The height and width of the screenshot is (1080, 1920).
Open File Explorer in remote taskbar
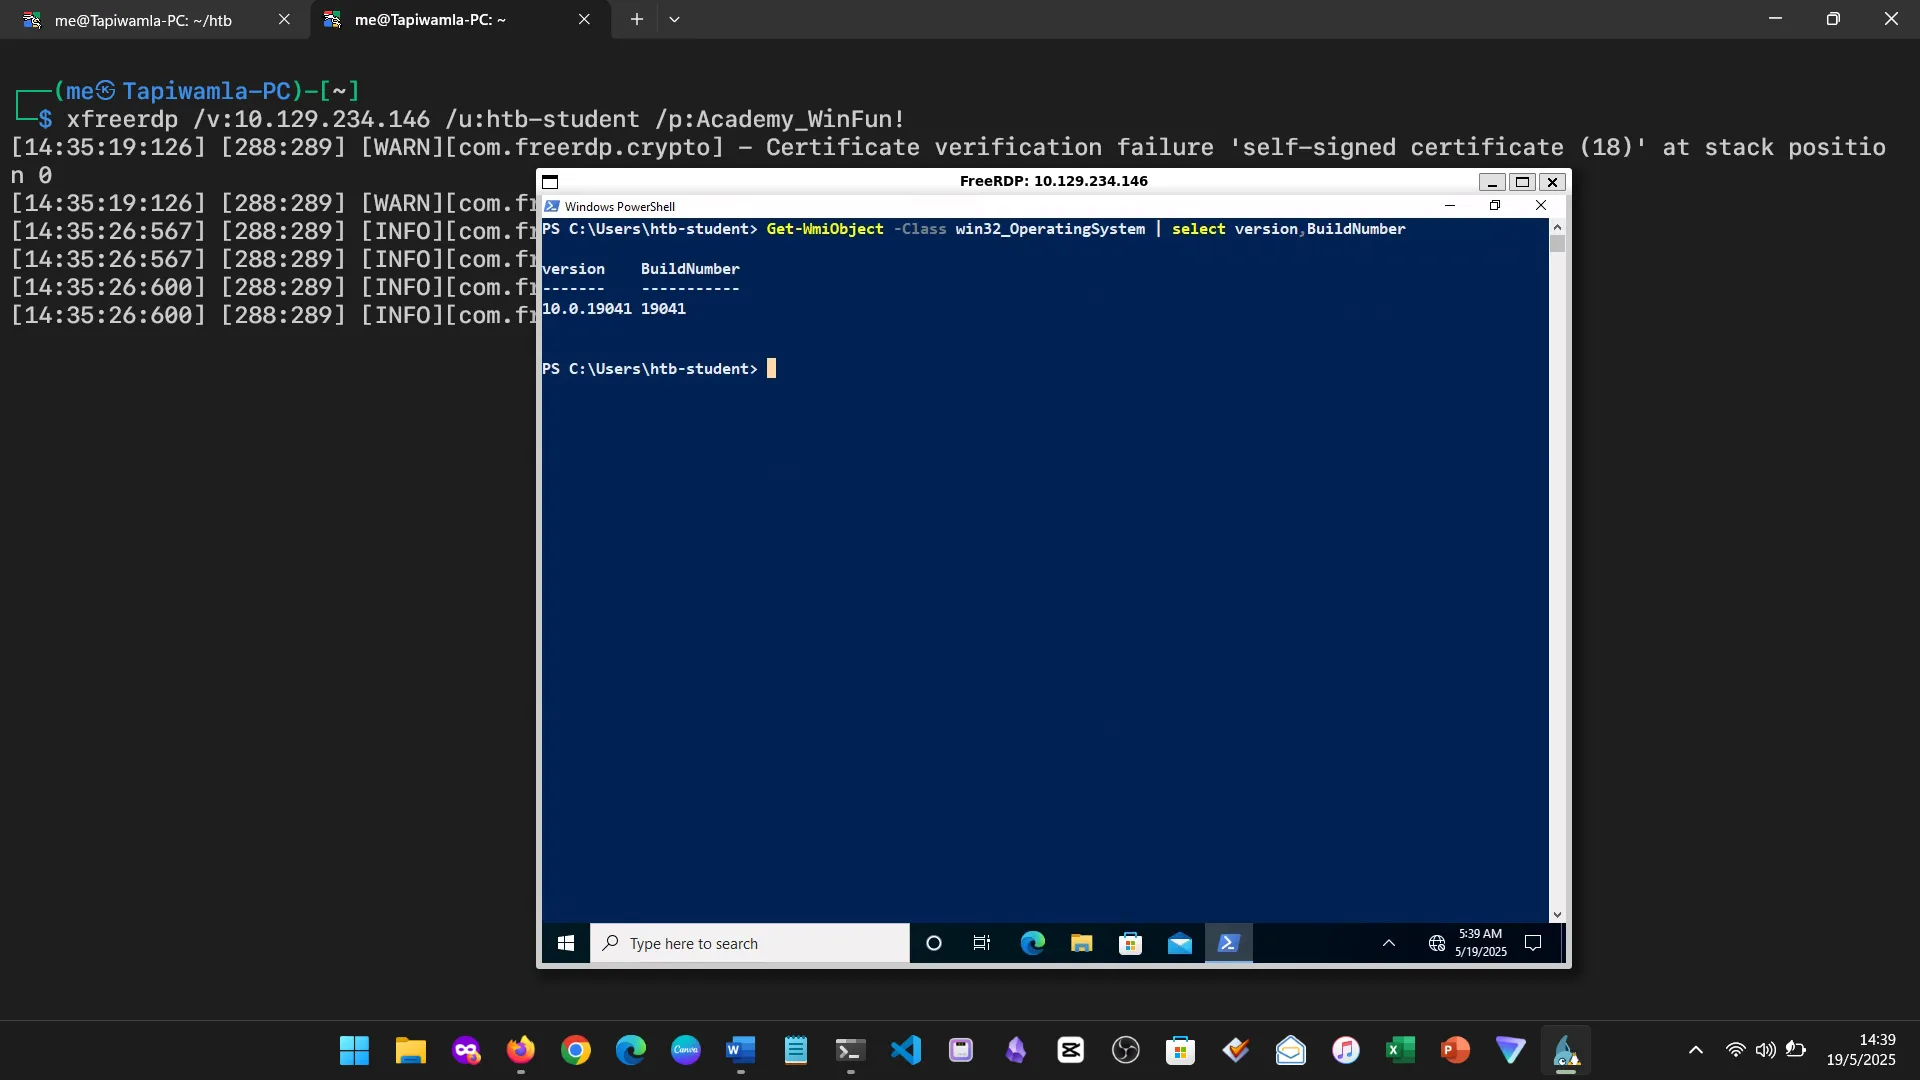pyautogui.click(x=1081, y=943)
